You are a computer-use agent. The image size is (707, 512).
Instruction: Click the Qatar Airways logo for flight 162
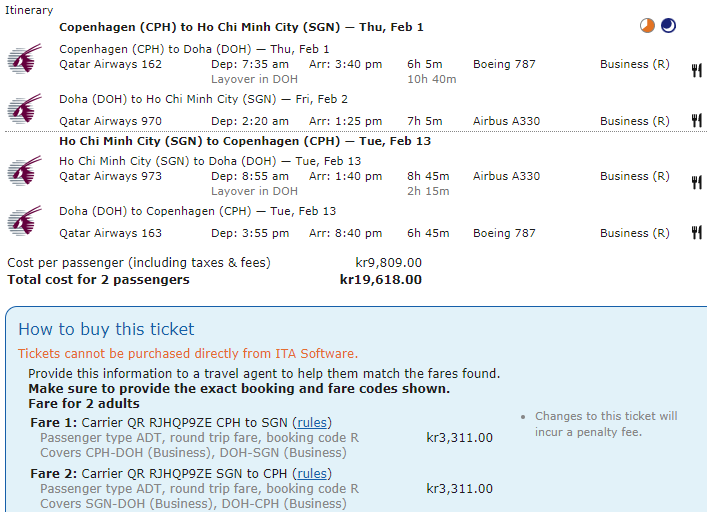coord(25,59)
